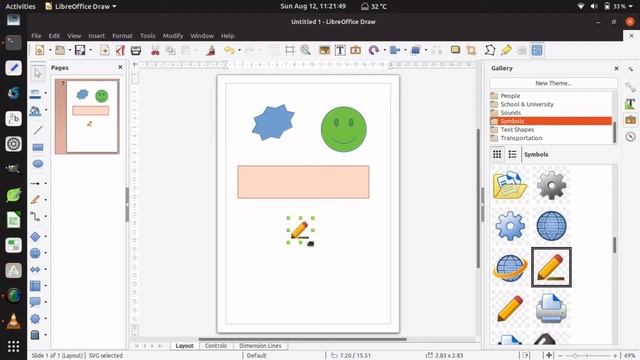640x360 pixels.
Task: Open the Modify menu
Action: [173, 36]
